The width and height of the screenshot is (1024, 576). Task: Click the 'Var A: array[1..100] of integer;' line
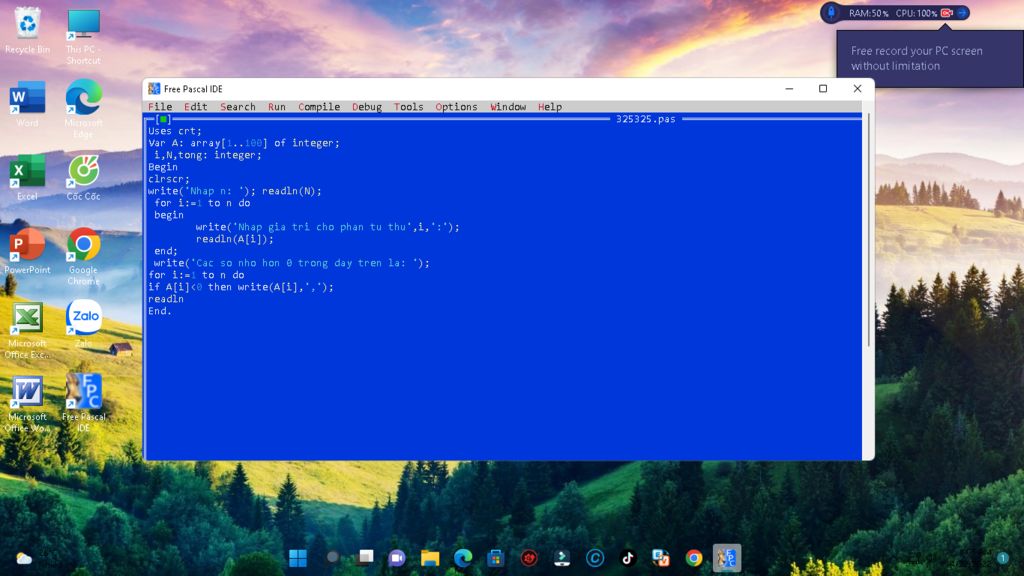[x=244, y=143]
